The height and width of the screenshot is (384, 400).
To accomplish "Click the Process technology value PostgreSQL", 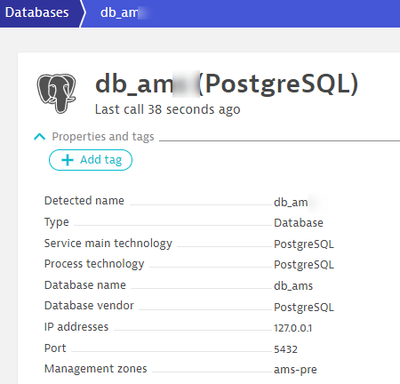I will click(304, 265).
